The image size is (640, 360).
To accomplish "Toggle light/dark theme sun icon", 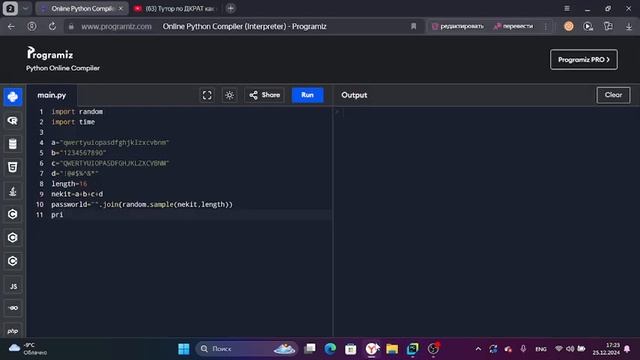I will coord(229,95).
